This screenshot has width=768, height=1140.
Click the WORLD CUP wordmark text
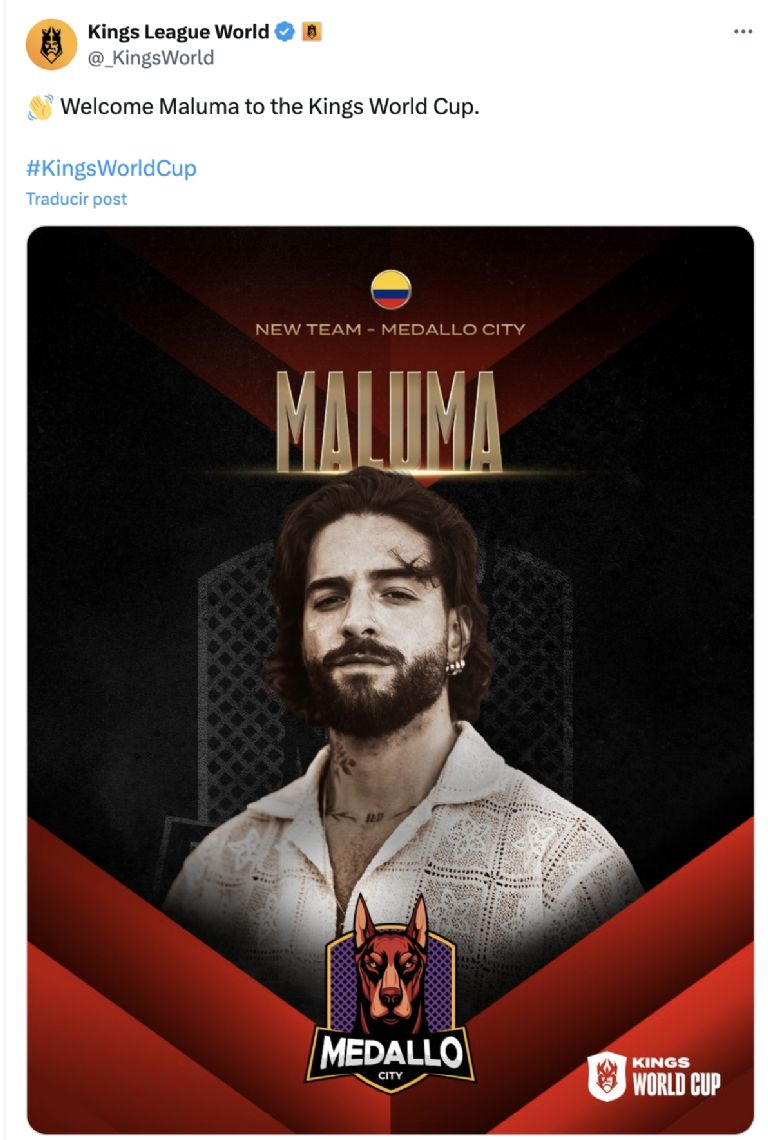point(676,1084)
